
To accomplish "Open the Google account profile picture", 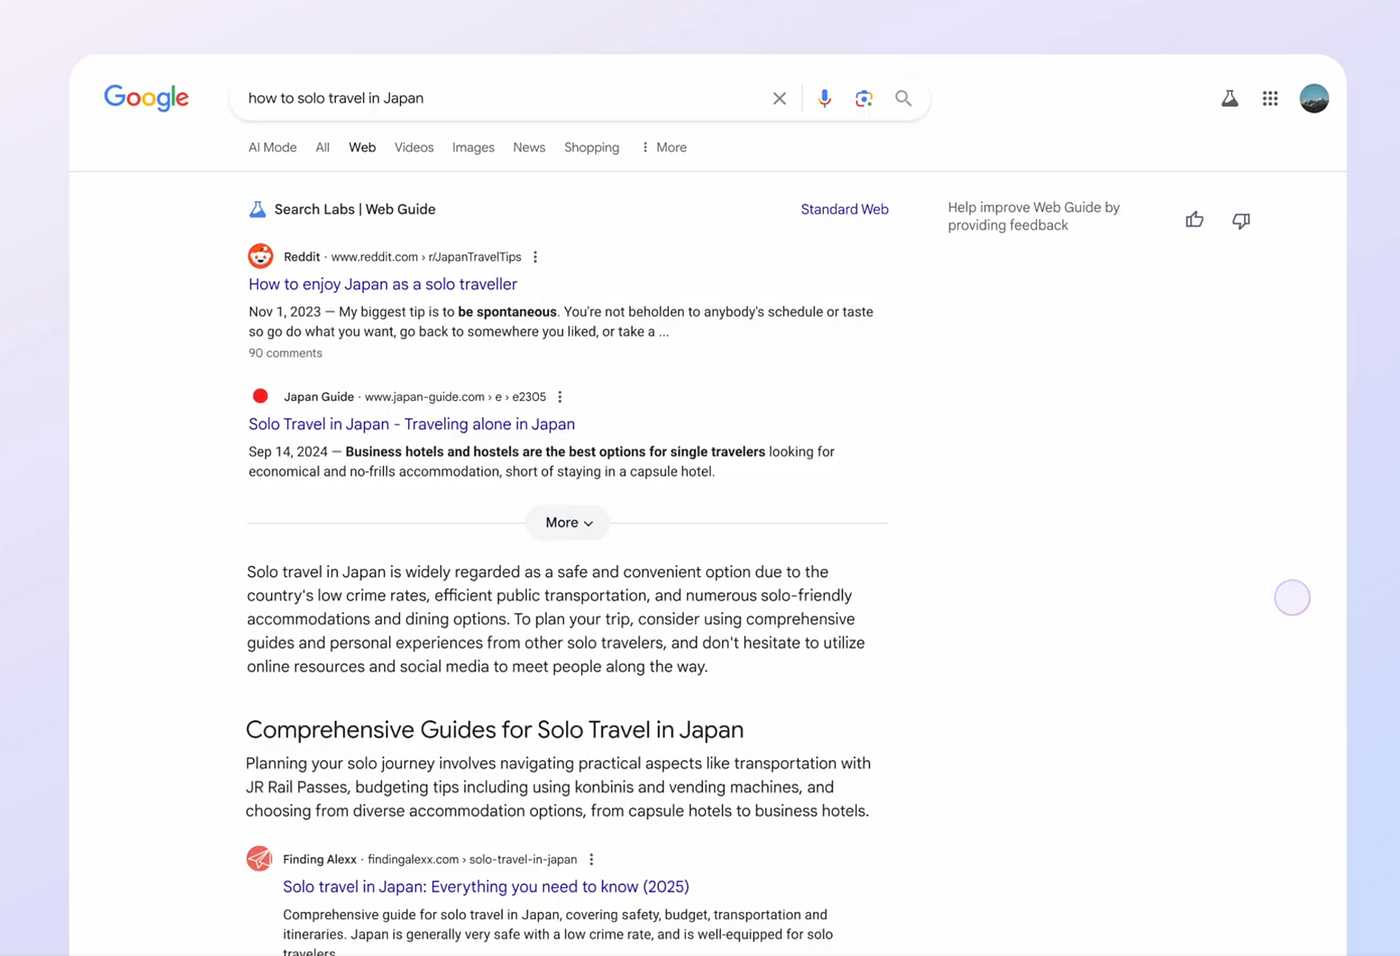I will (x=1314, y=98).
